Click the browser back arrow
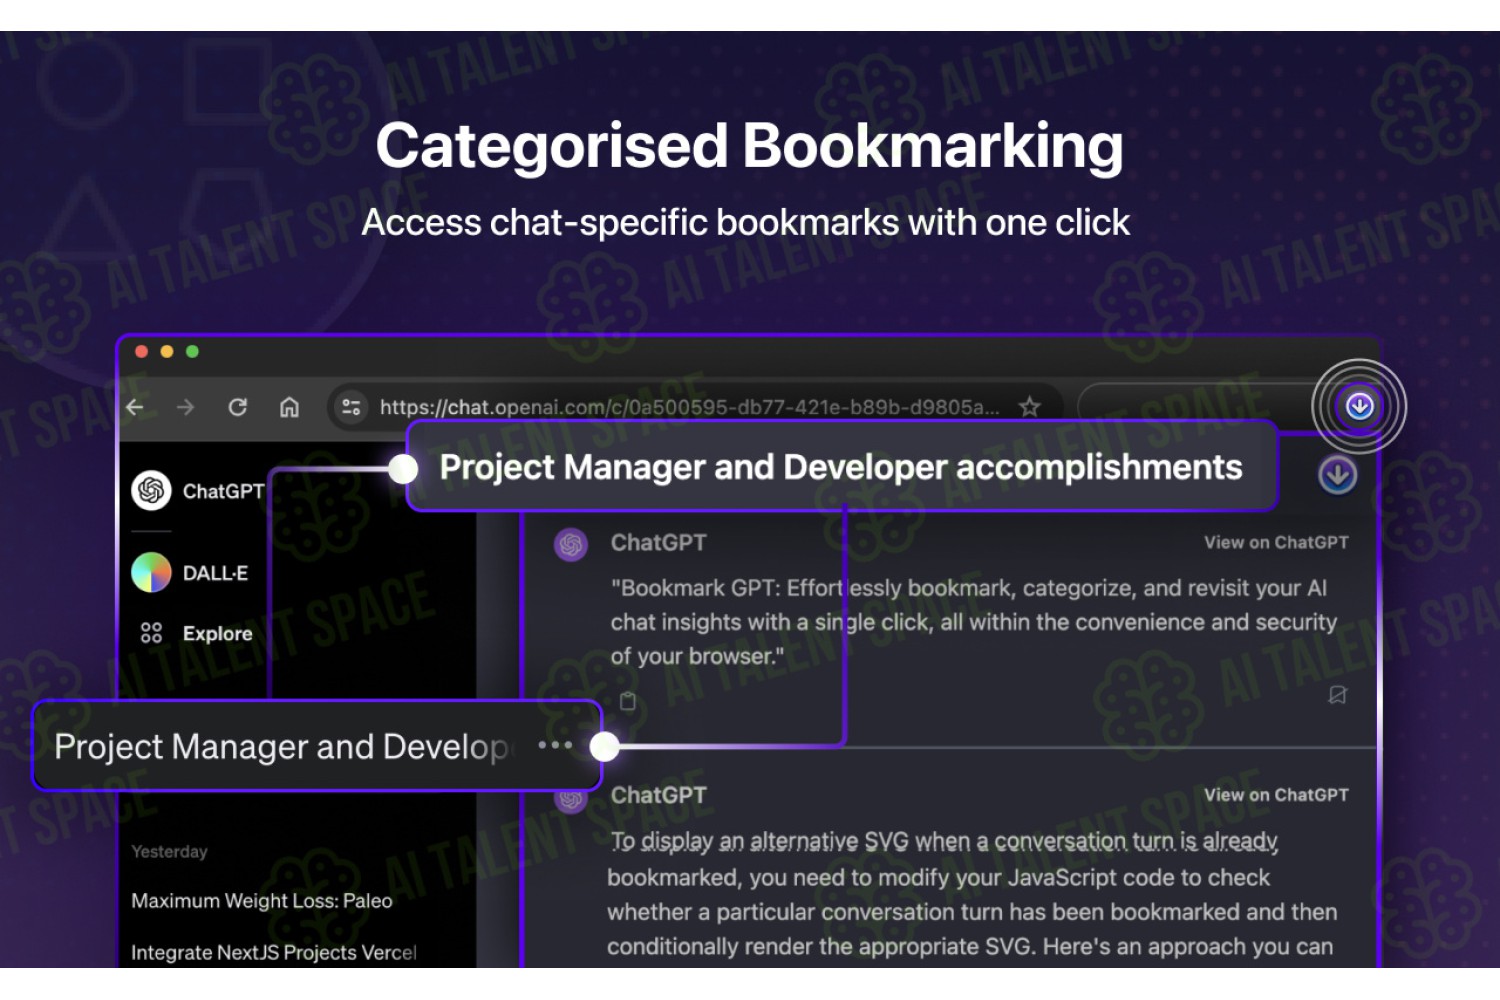This screenshot has height=1000, width=1500. click(x=135, y=407)
